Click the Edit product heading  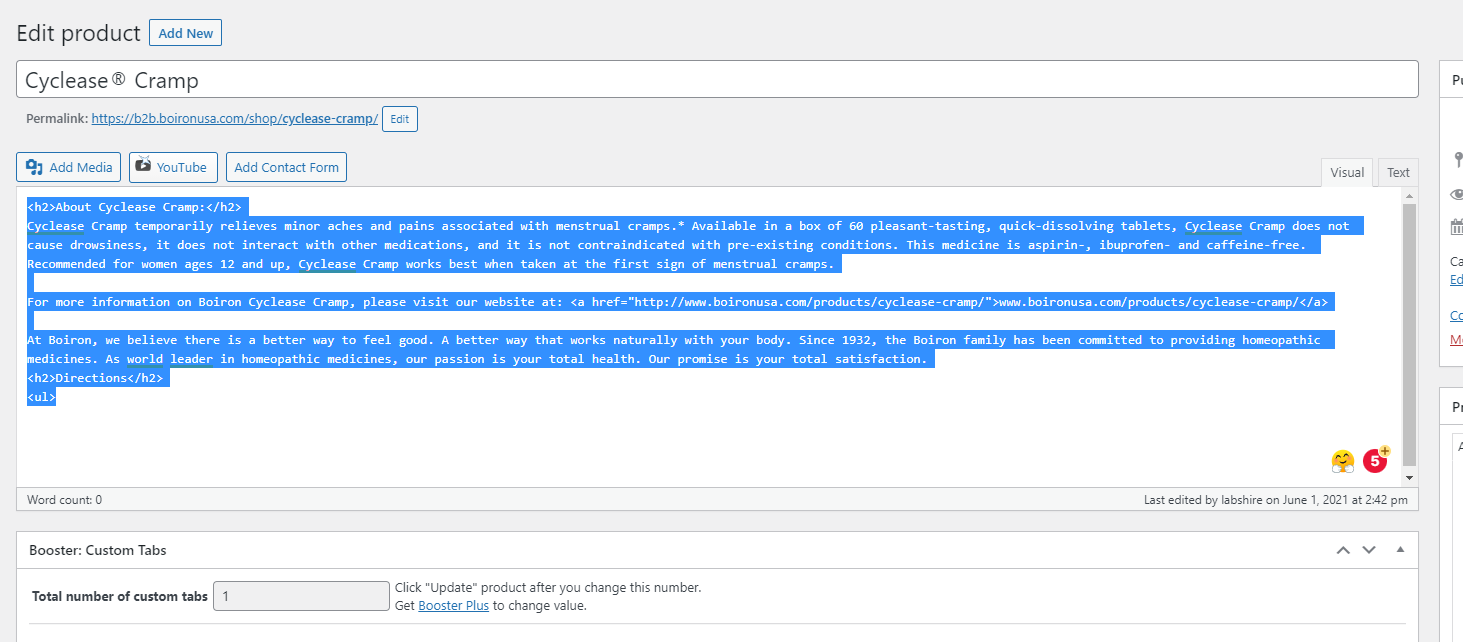pyautogui.click(x=78, y=33)
